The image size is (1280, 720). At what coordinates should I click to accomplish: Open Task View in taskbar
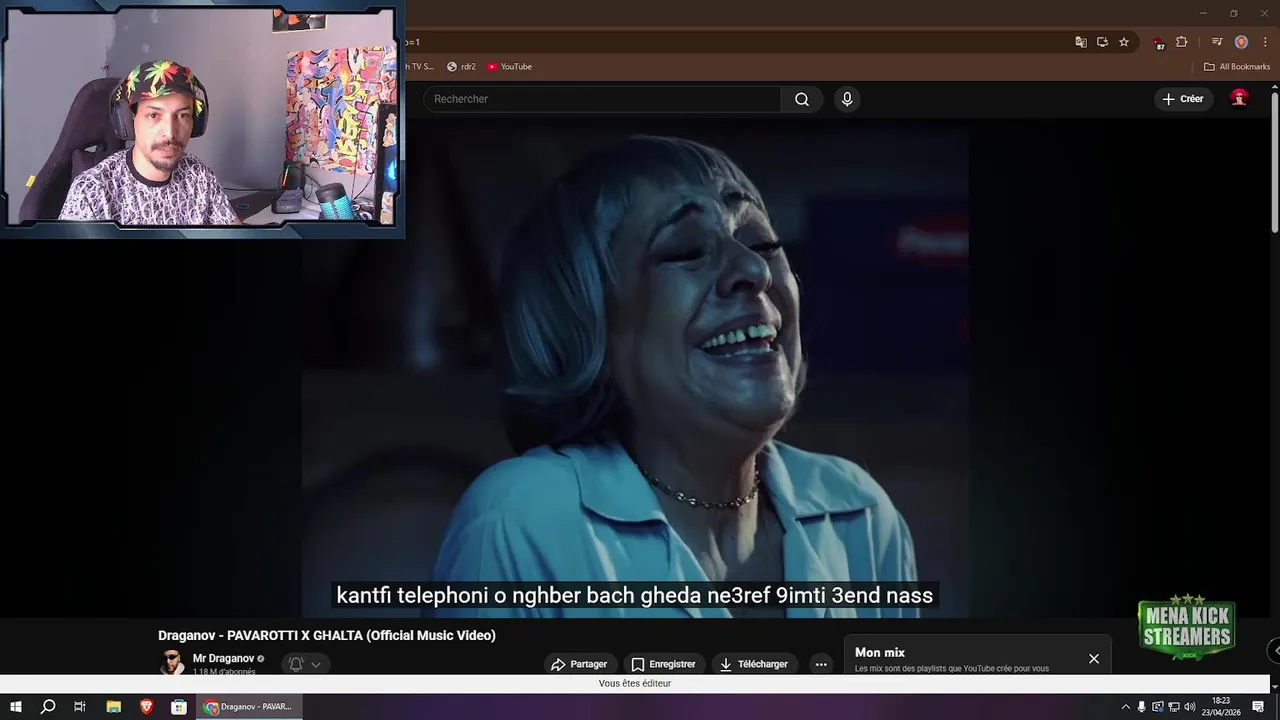[x=80, y=707]
